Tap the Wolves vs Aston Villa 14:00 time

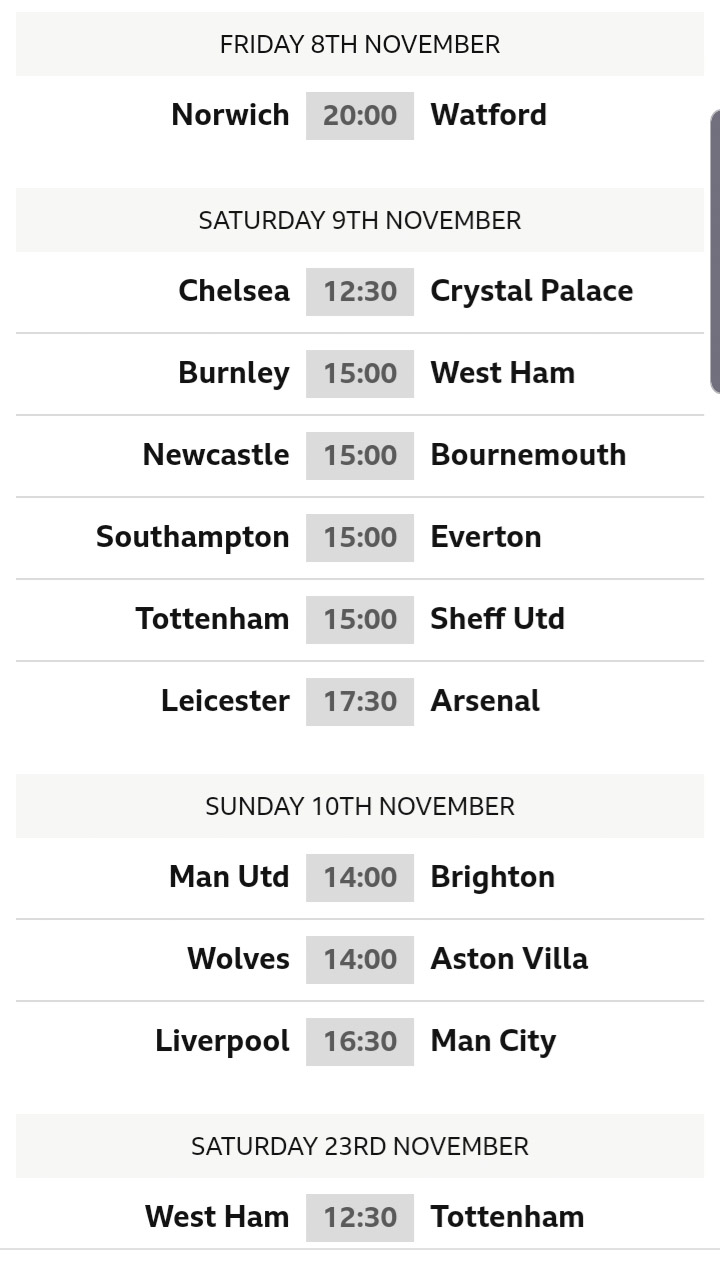(x=360, y=959)
